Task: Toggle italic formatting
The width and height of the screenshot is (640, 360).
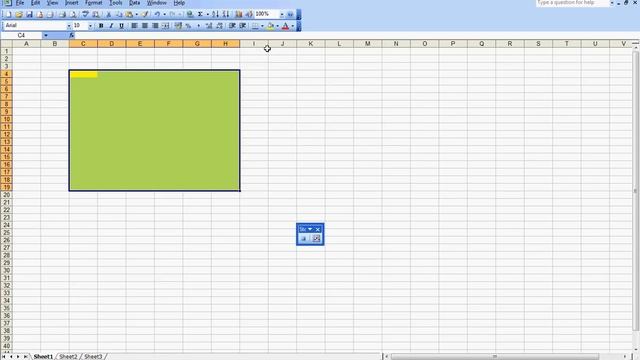Action: [111, 26]
